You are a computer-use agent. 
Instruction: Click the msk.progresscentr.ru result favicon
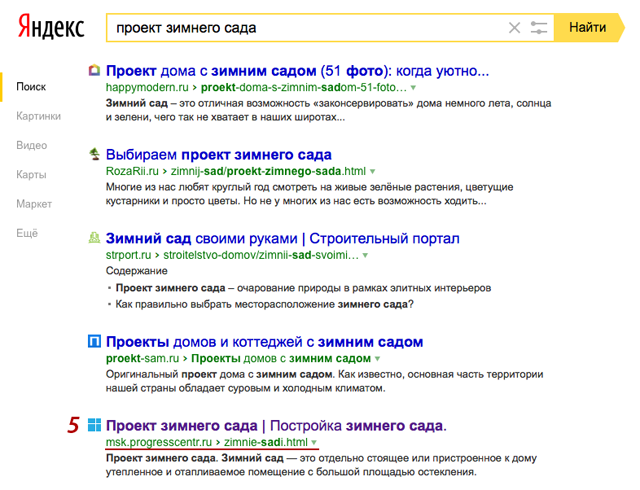coord(94,425)
